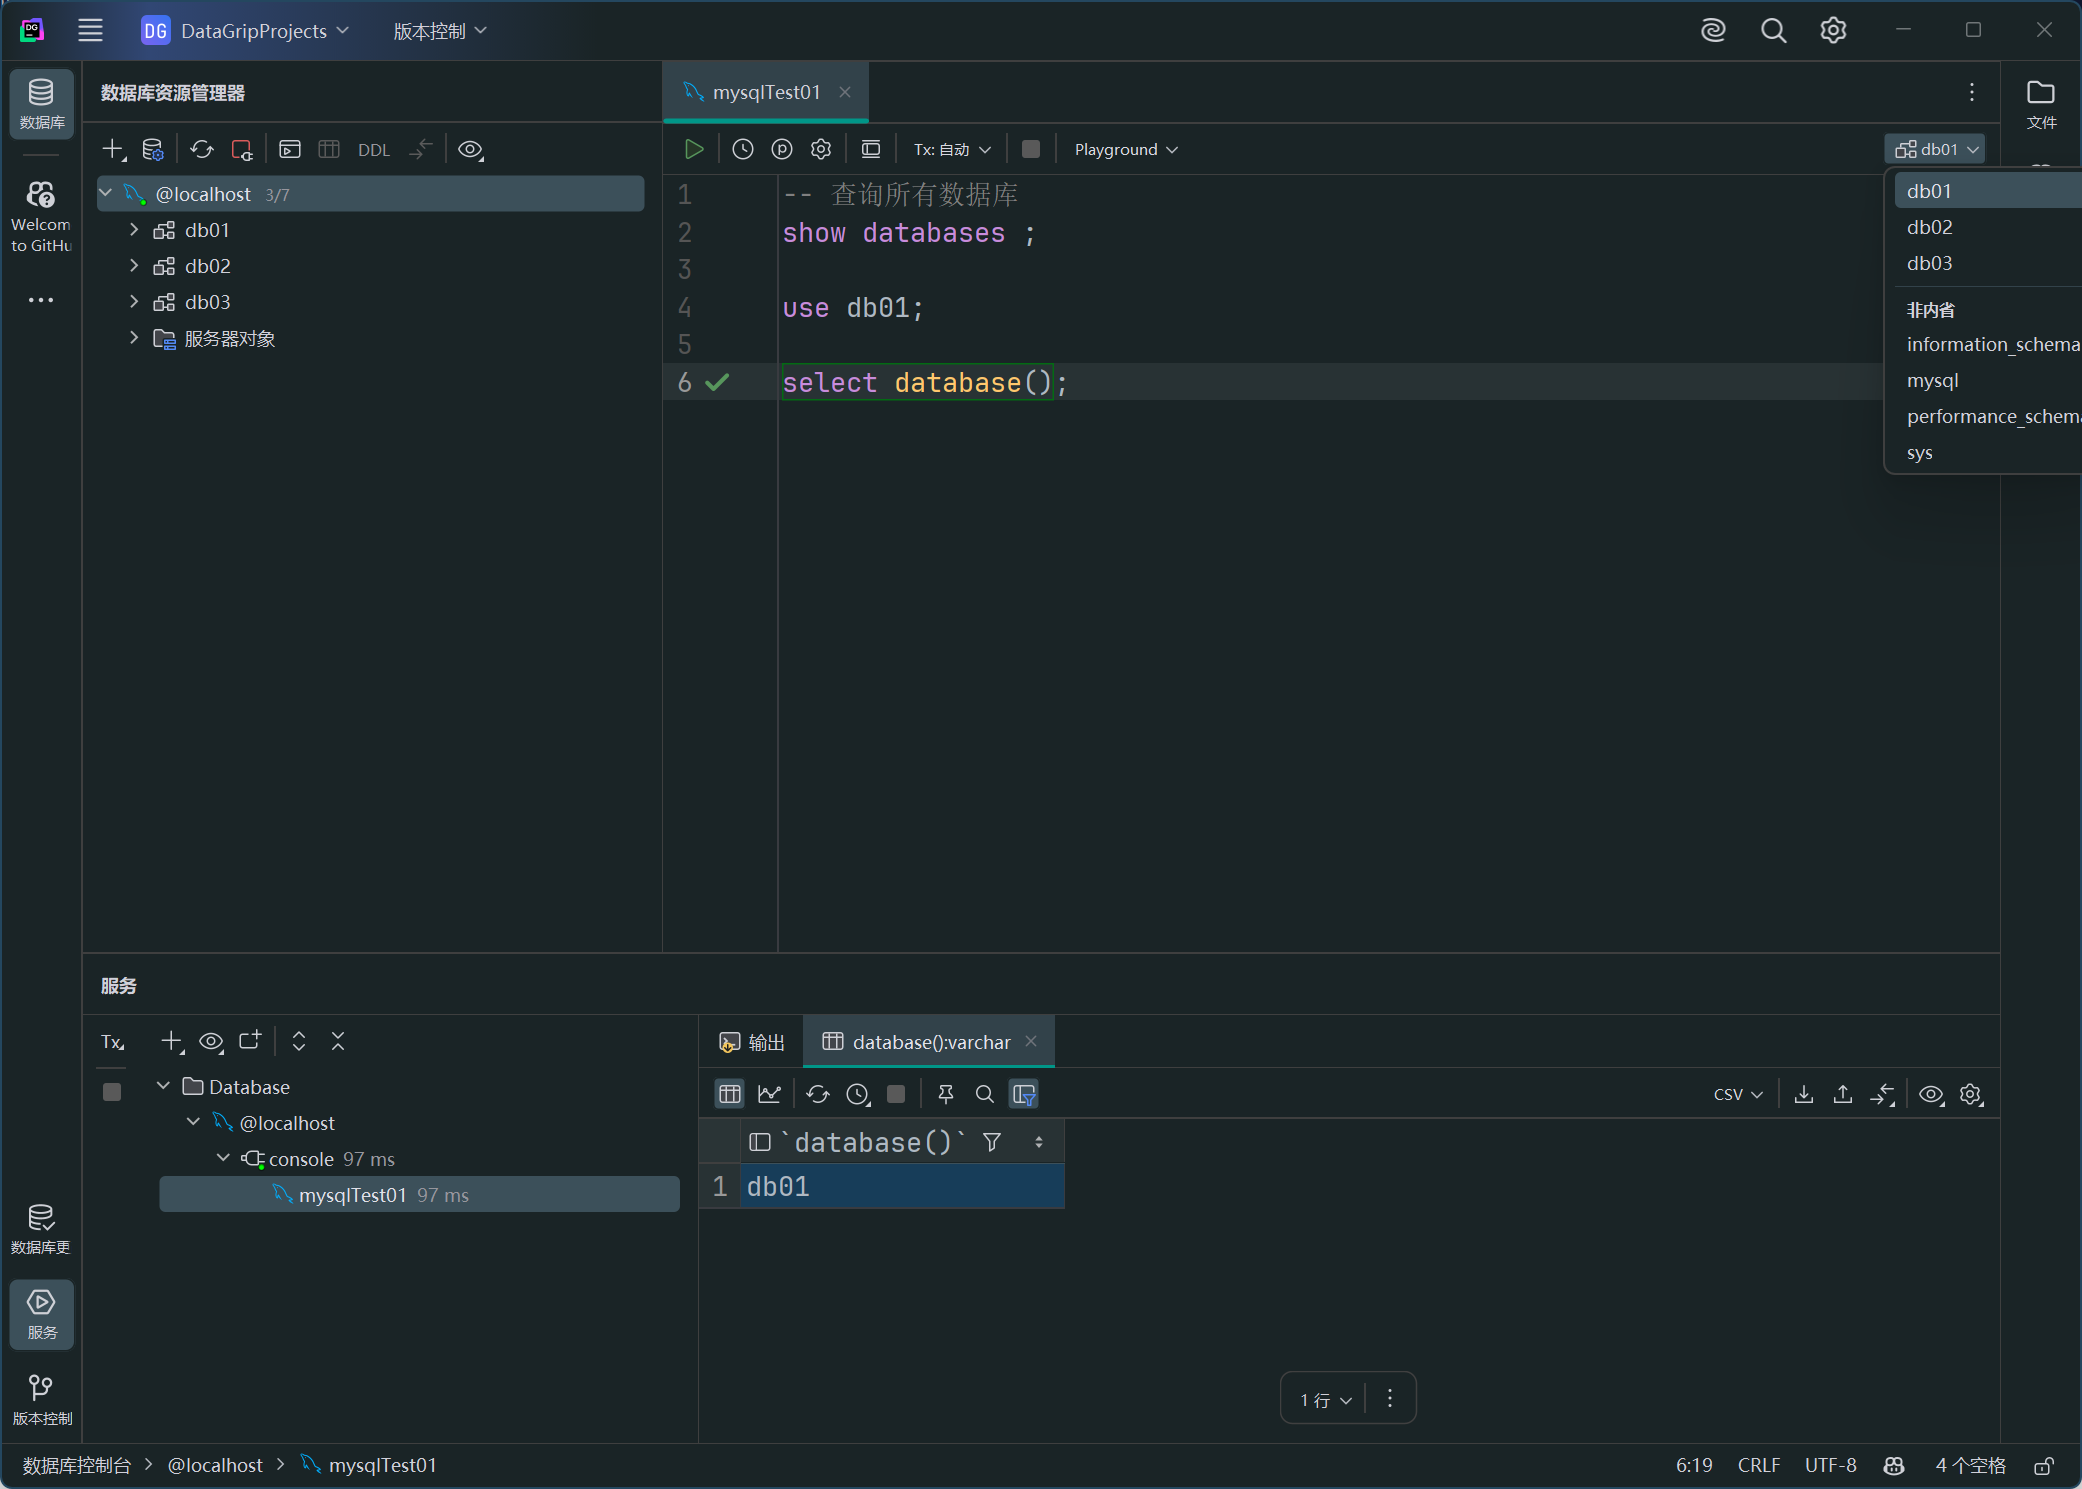The width and height of the screenshot is (2082, 1489).
Task: Expand the db02 tree node
Action: tap(134, 266)
